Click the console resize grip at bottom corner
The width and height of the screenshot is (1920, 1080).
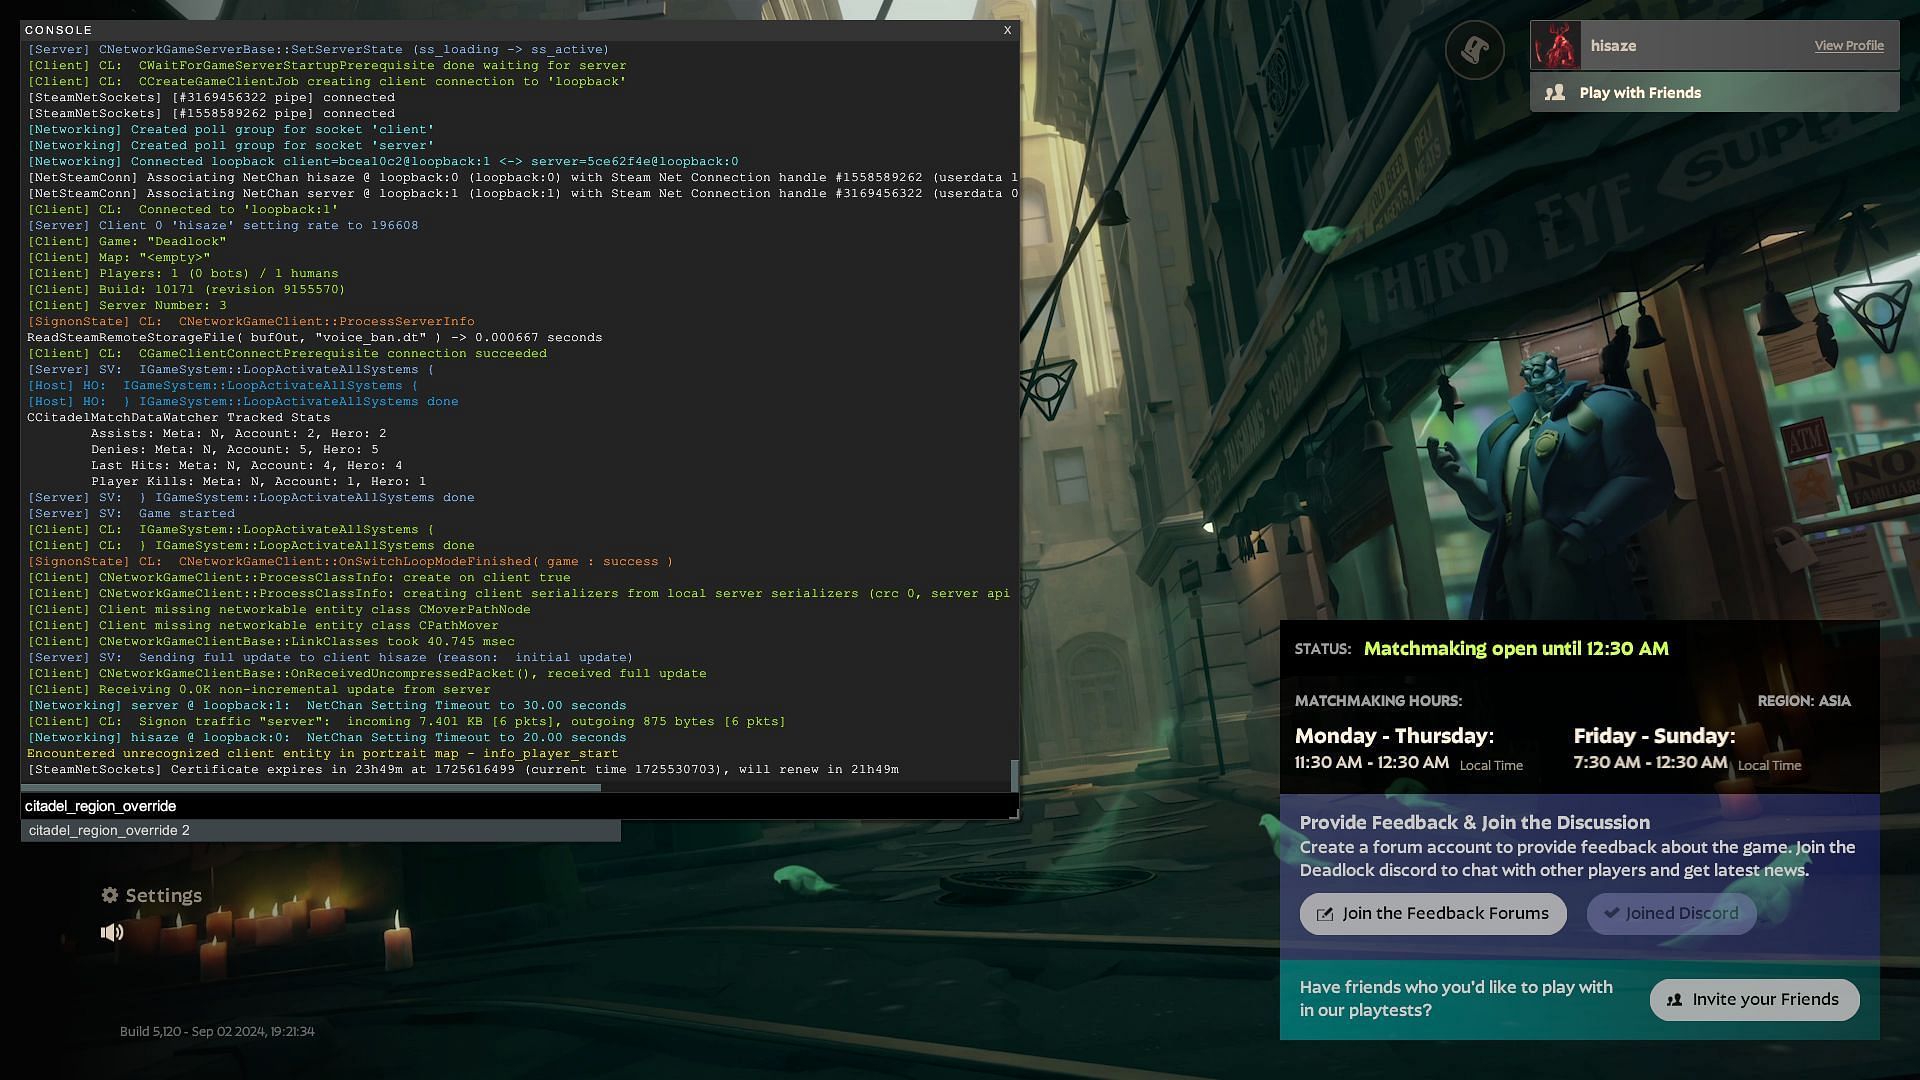click(1013, 815)
